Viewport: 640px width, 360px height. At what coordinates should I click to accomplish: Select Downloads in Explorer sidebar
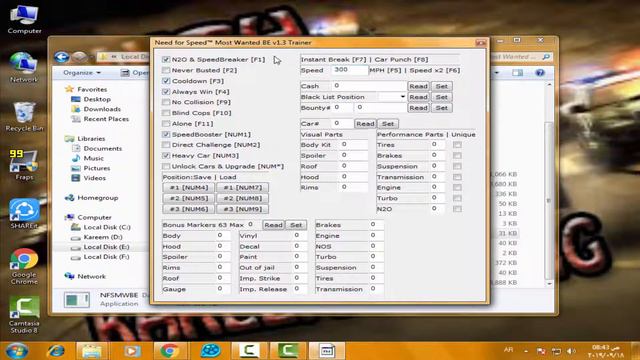(x=102, y=109)
